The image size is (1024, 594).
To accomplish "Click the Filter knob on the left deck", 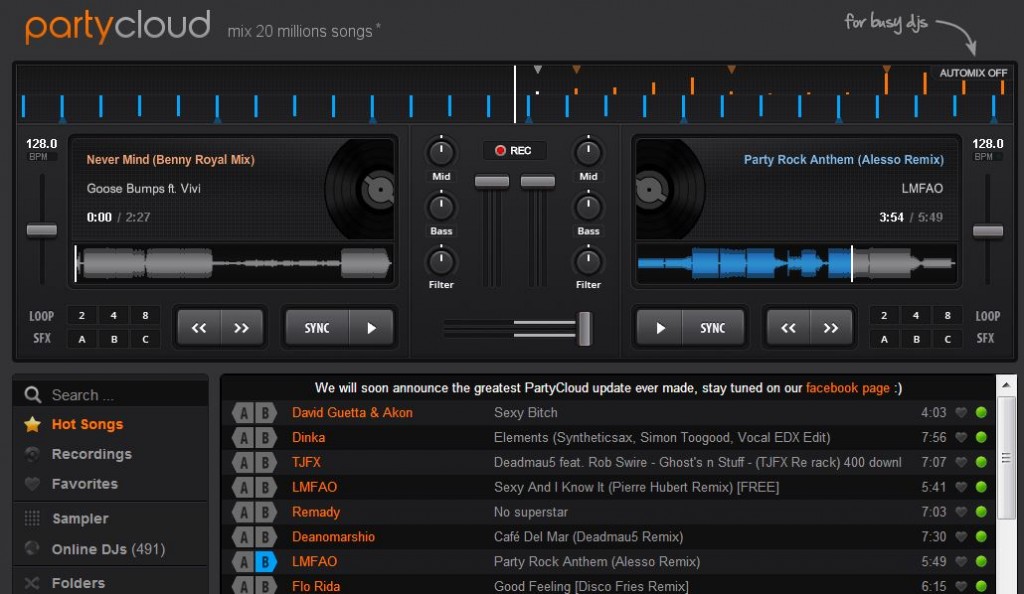I will (x=440, y=262).
